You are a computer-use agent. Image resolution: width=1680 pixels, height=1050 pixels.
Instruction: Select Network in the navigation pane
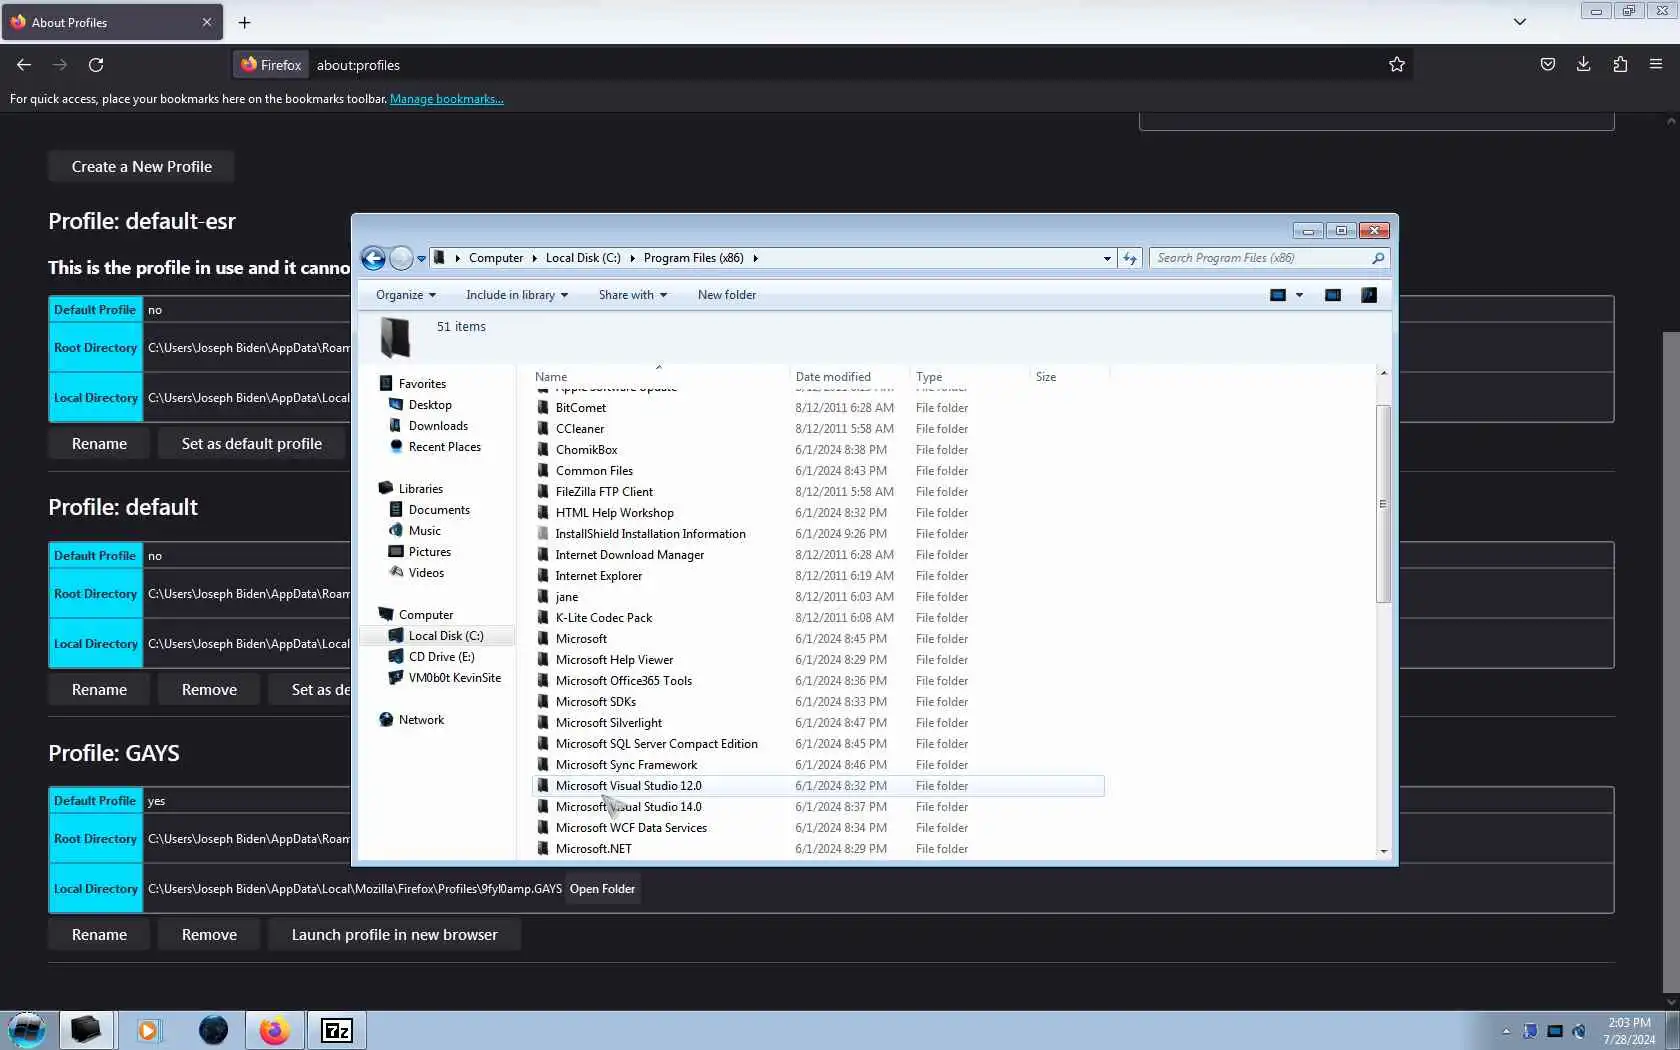[x=421, y=720]
